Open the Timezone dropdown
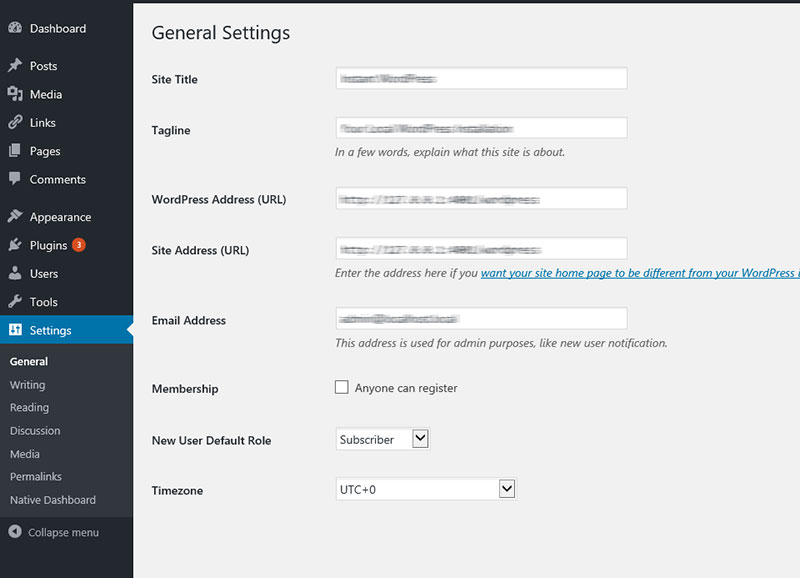800x578 pixels. tap(426, 489)
